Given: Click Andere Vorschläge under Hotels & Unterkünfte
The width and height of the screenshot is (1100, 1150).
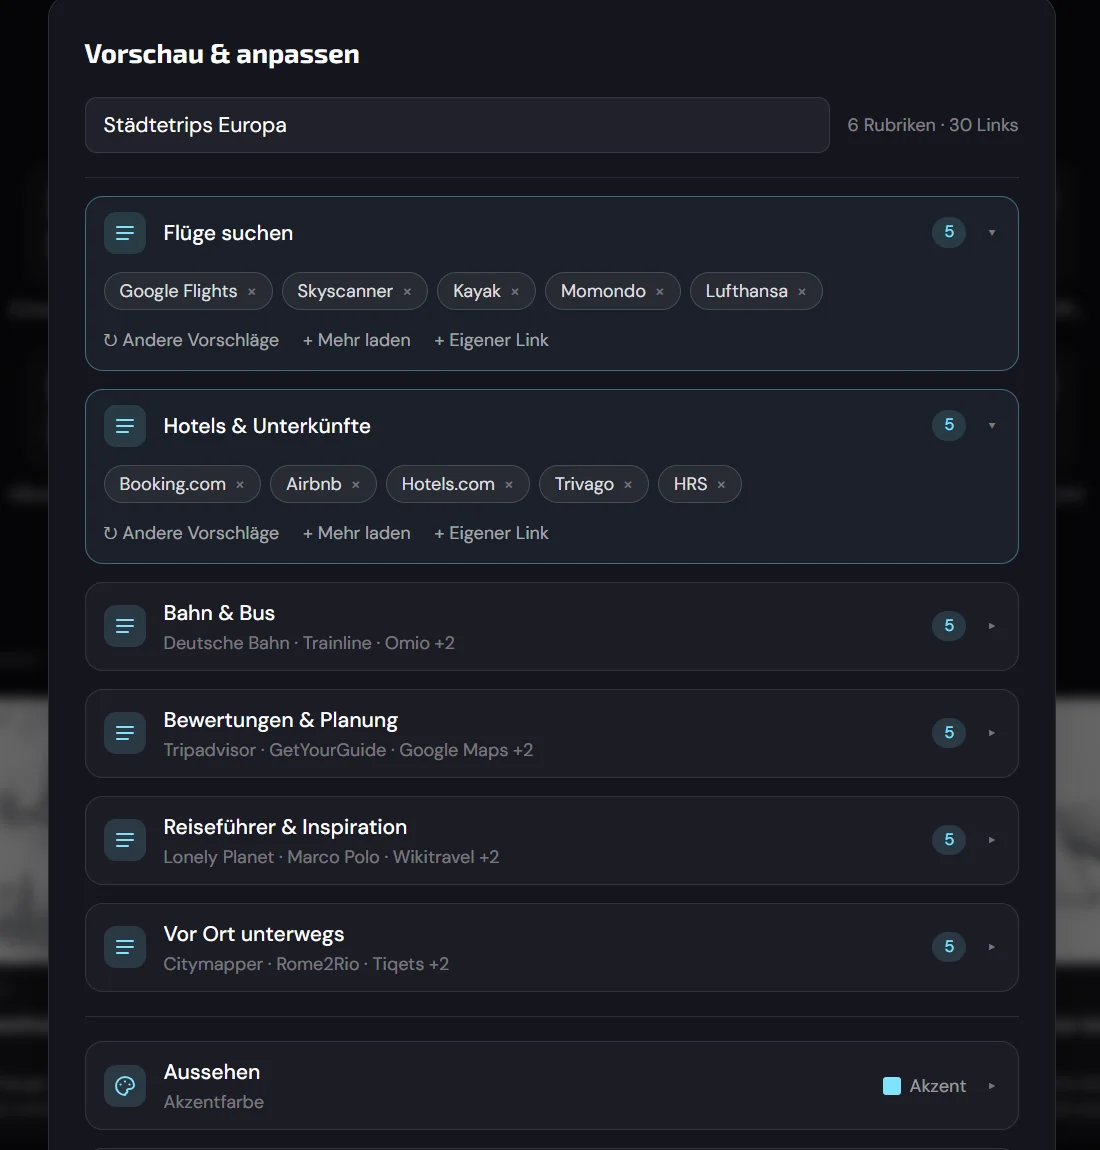Looking at the screenshot, I should pos(191,533).
